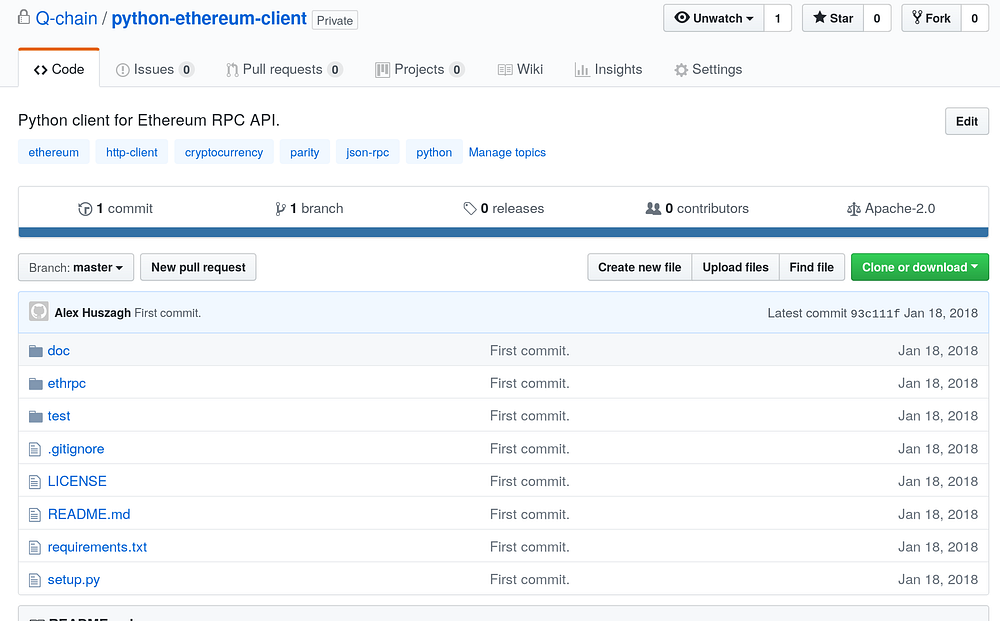Viewport: 1000px width, 621px height.
Task: Open the Wiki tab
Action: [520, 69]
